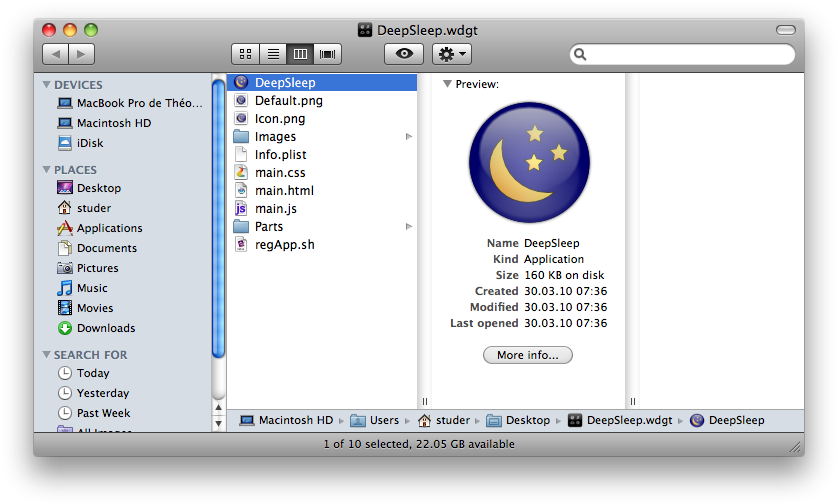
Task: Open the Action gear menu
Action: click(x=451, y=54)
